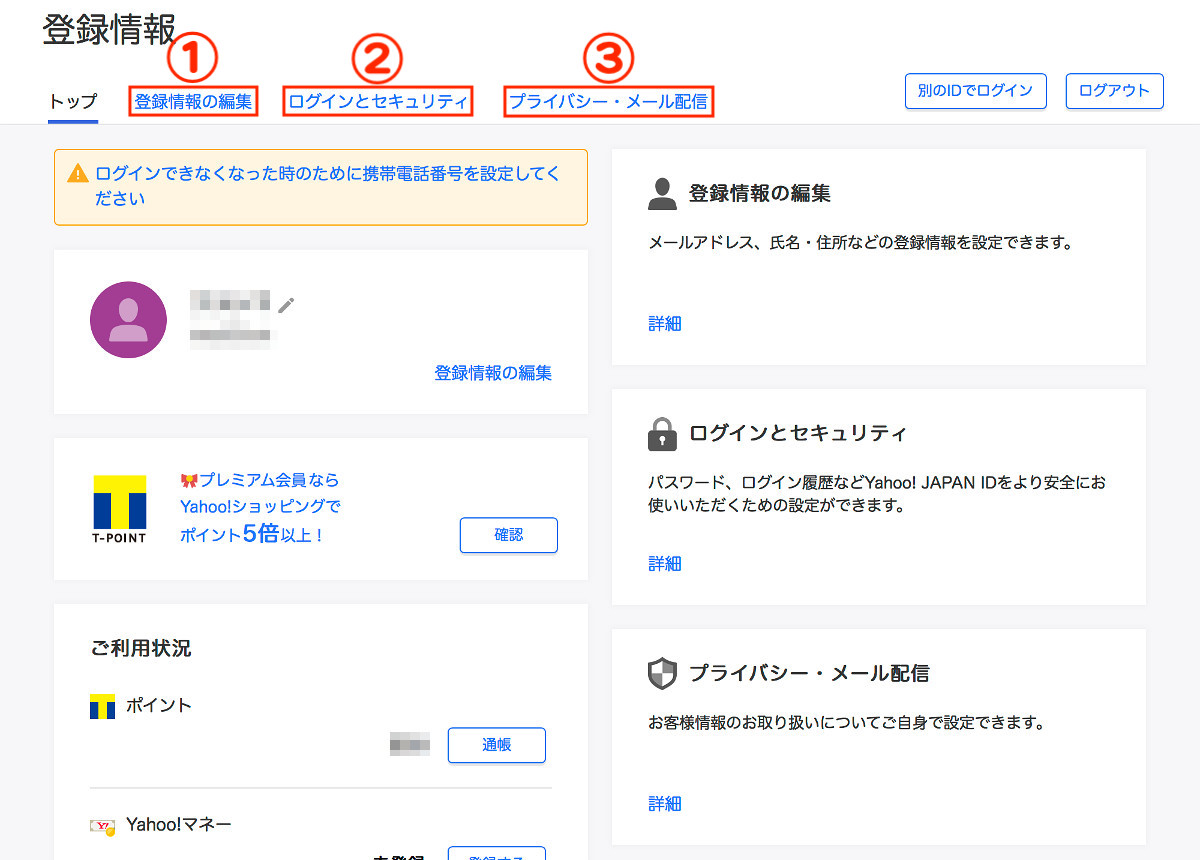The width and height of the screenshot is (1200, 860).
Task: Click the T-Point icon beside ポイント
Action: (x=102, y=706)
